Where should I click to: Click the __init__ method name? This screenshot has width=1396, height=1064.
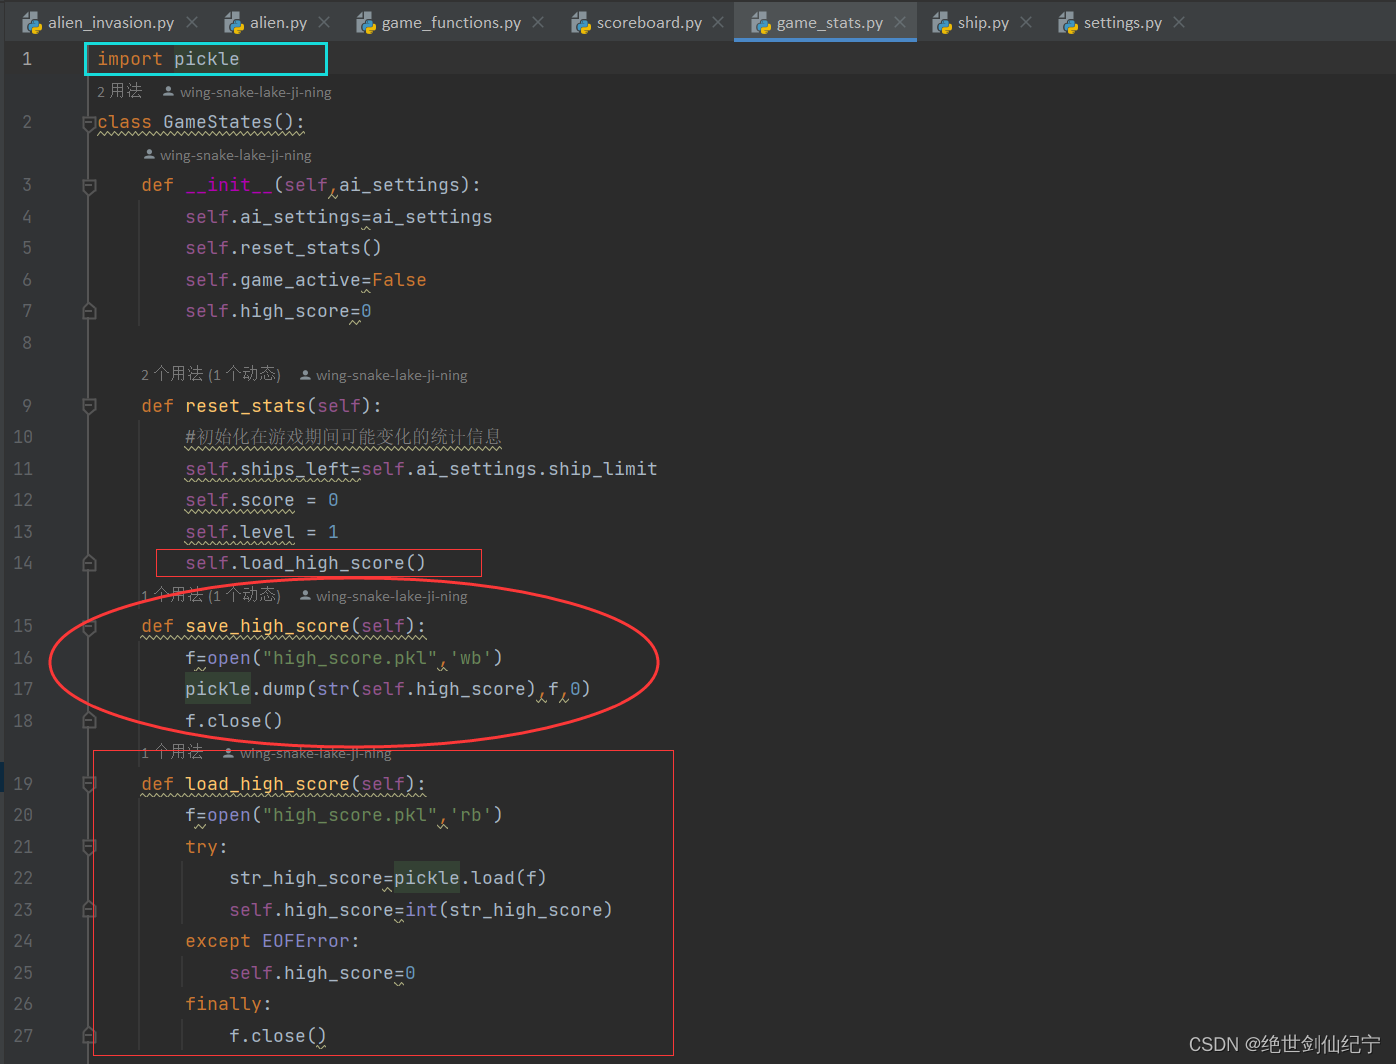(x=229, y=185)
